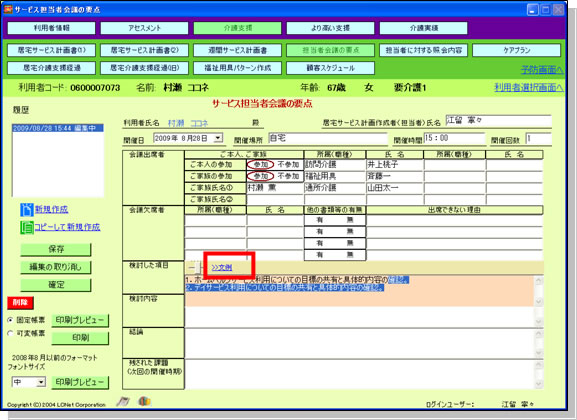Open the 居宅介護支援経過(旧) tab
The width and height of the screenshot is (577, 420).
pyautogui.click(x=144, y=68)
